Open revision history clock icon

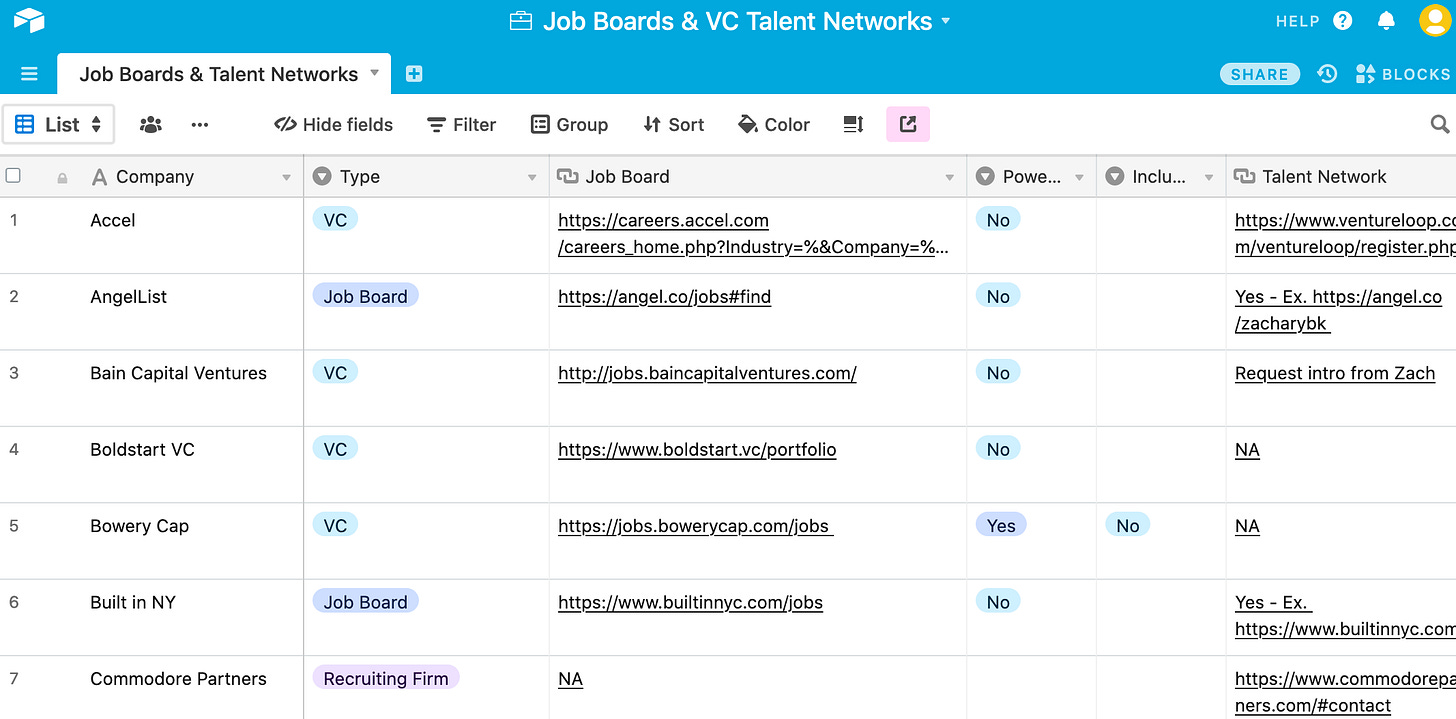coord(1327,74)
